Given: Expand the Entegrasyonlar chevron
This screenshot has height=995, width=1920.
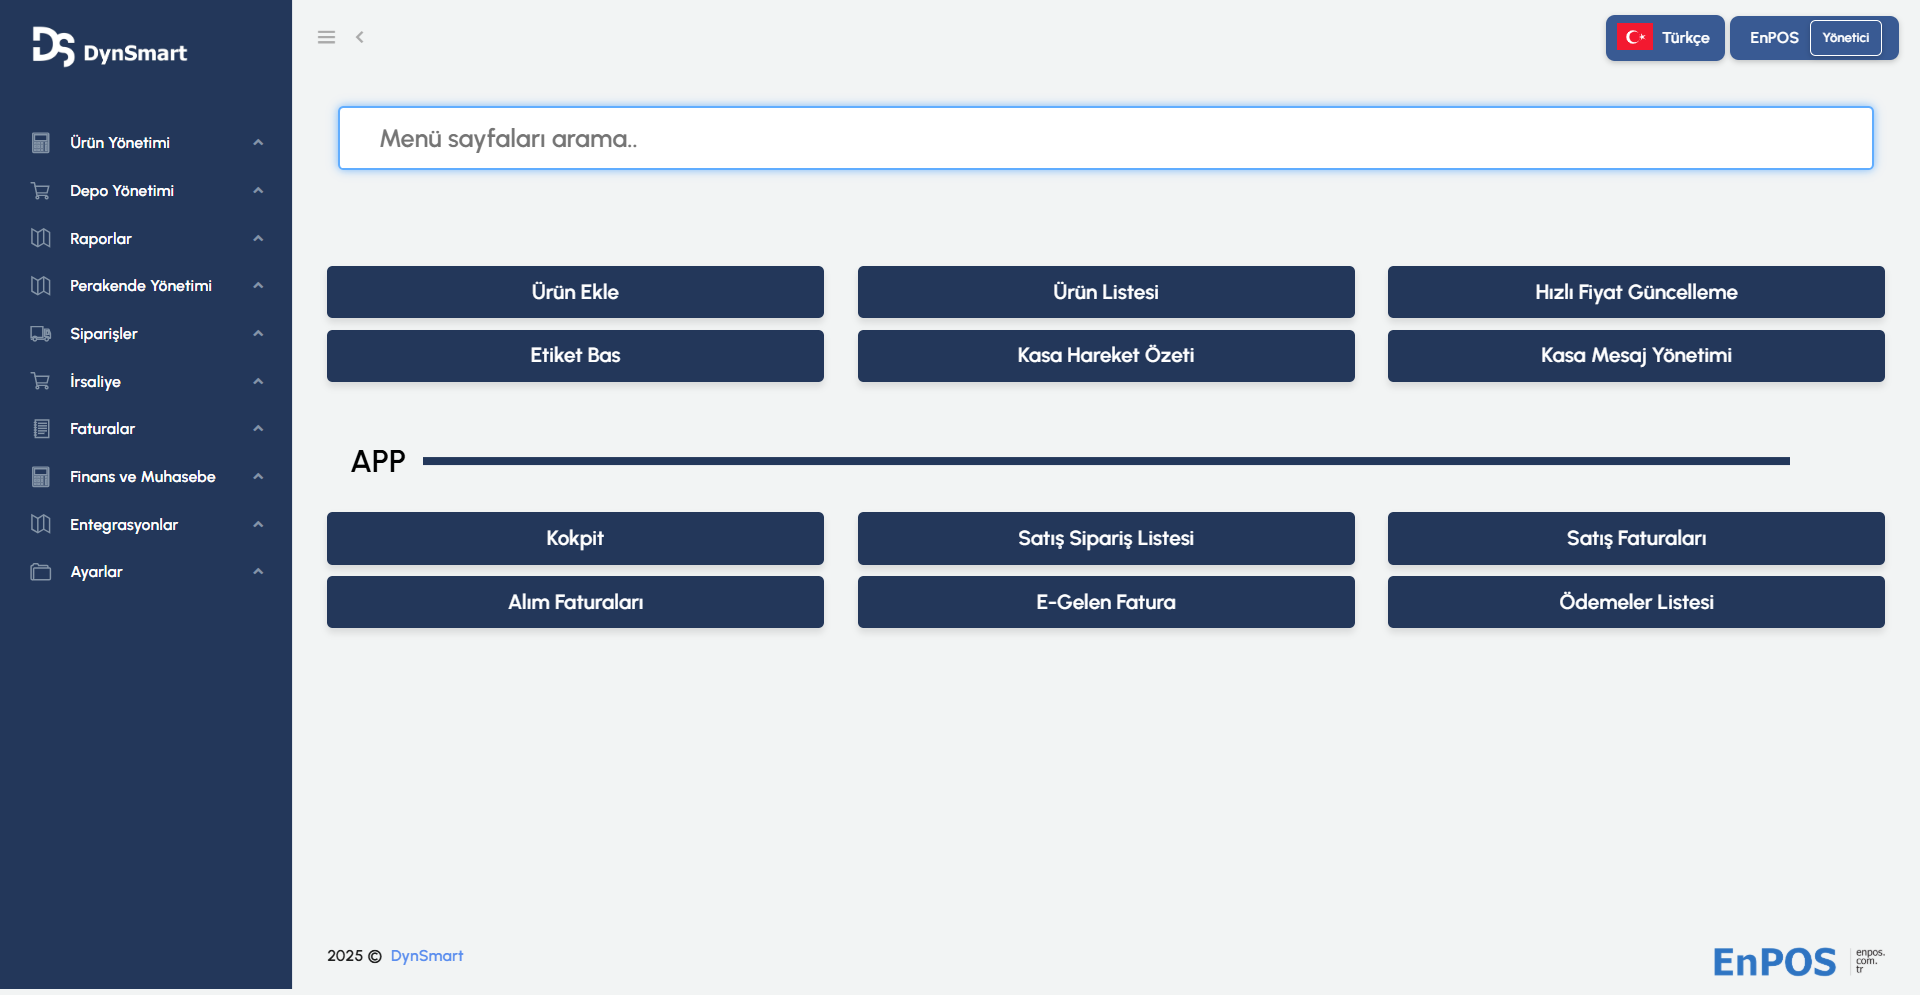Looking at the screenshot, I should point(258,525).
